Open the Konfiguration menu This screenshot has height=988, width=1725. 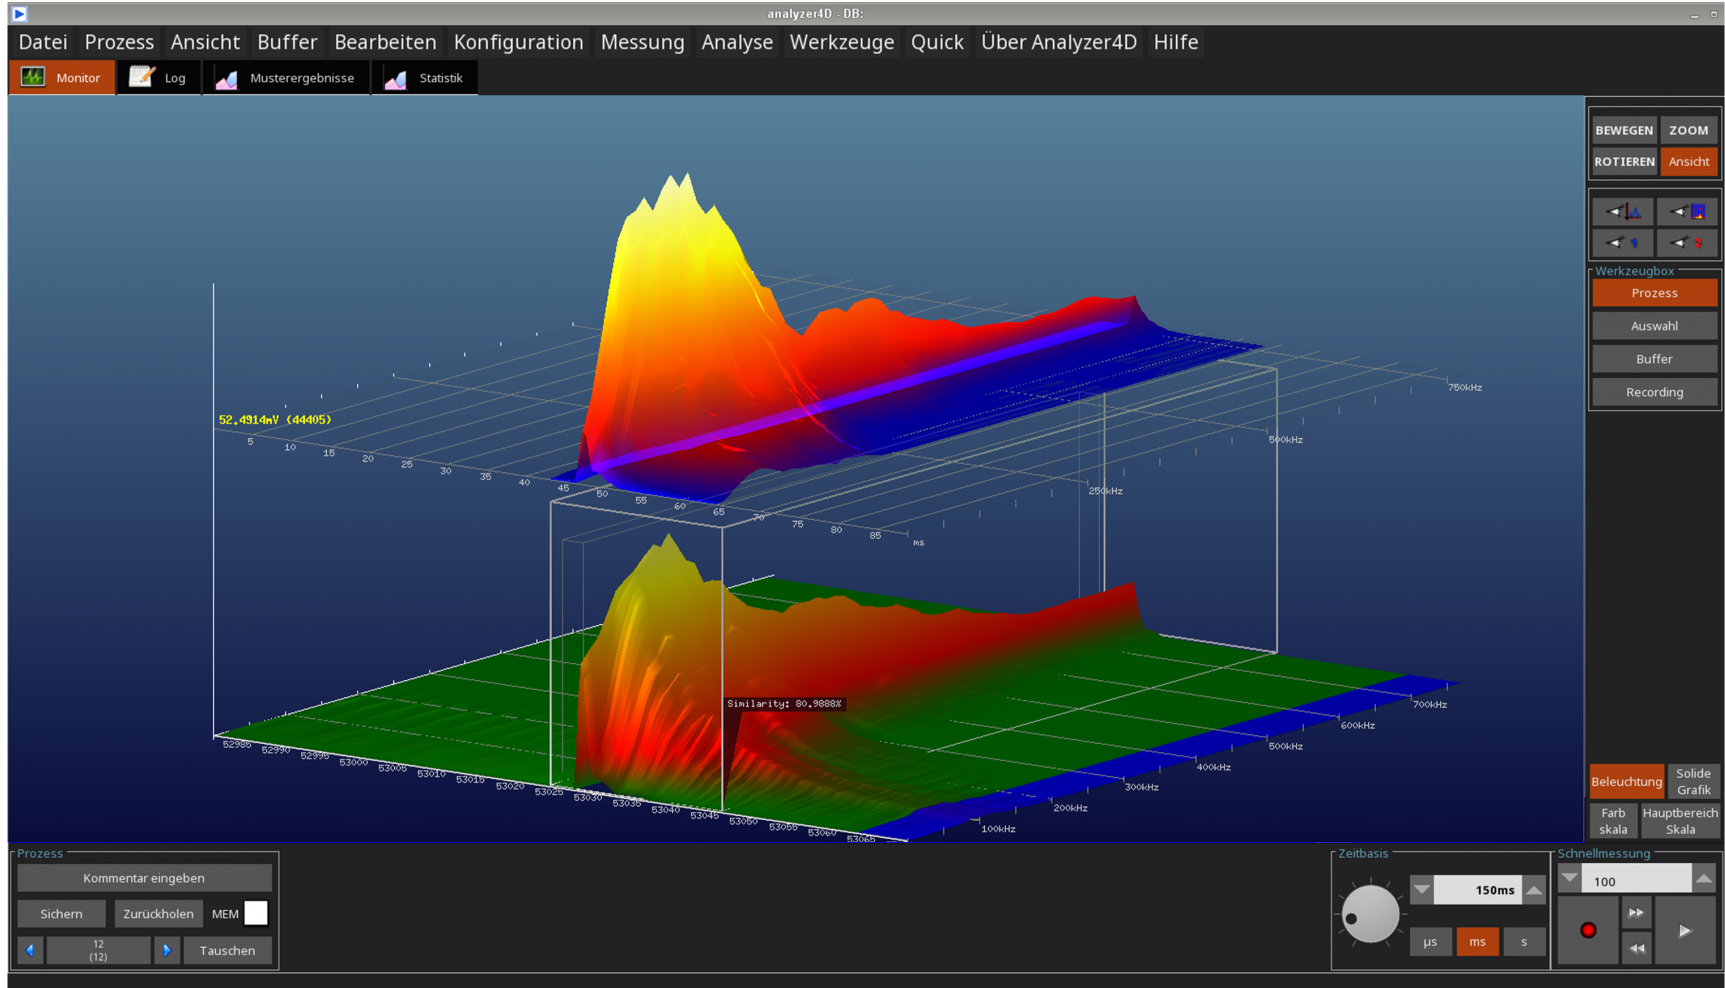tap(518, 42)
